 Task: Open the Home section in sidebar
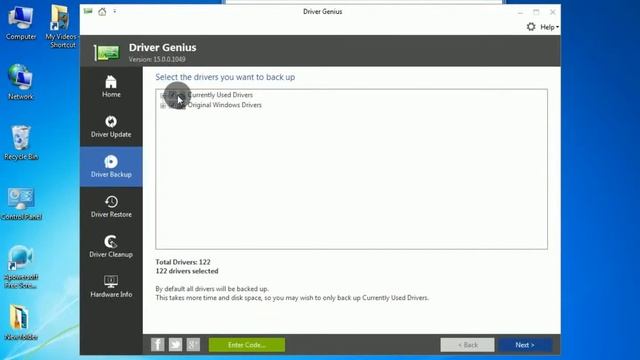(x=111, y=87)
